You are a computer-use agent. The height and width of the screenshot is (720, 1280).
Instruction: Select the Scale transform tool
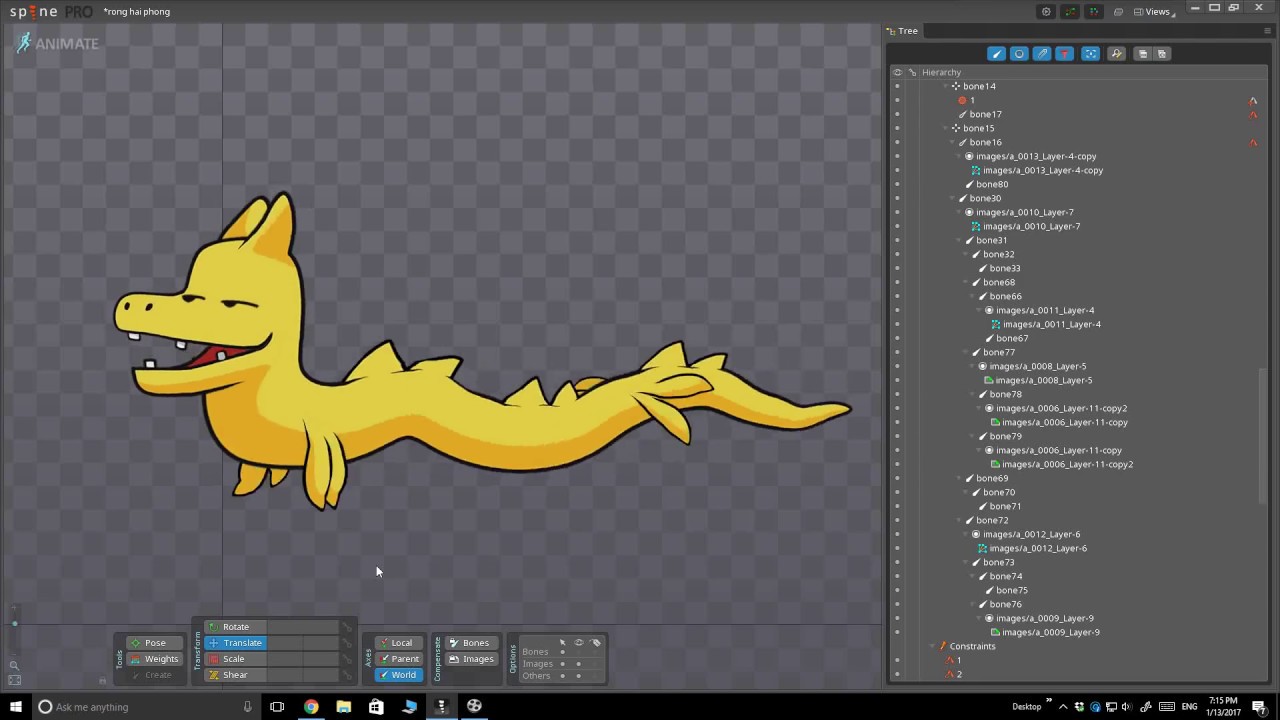(234, 659)
